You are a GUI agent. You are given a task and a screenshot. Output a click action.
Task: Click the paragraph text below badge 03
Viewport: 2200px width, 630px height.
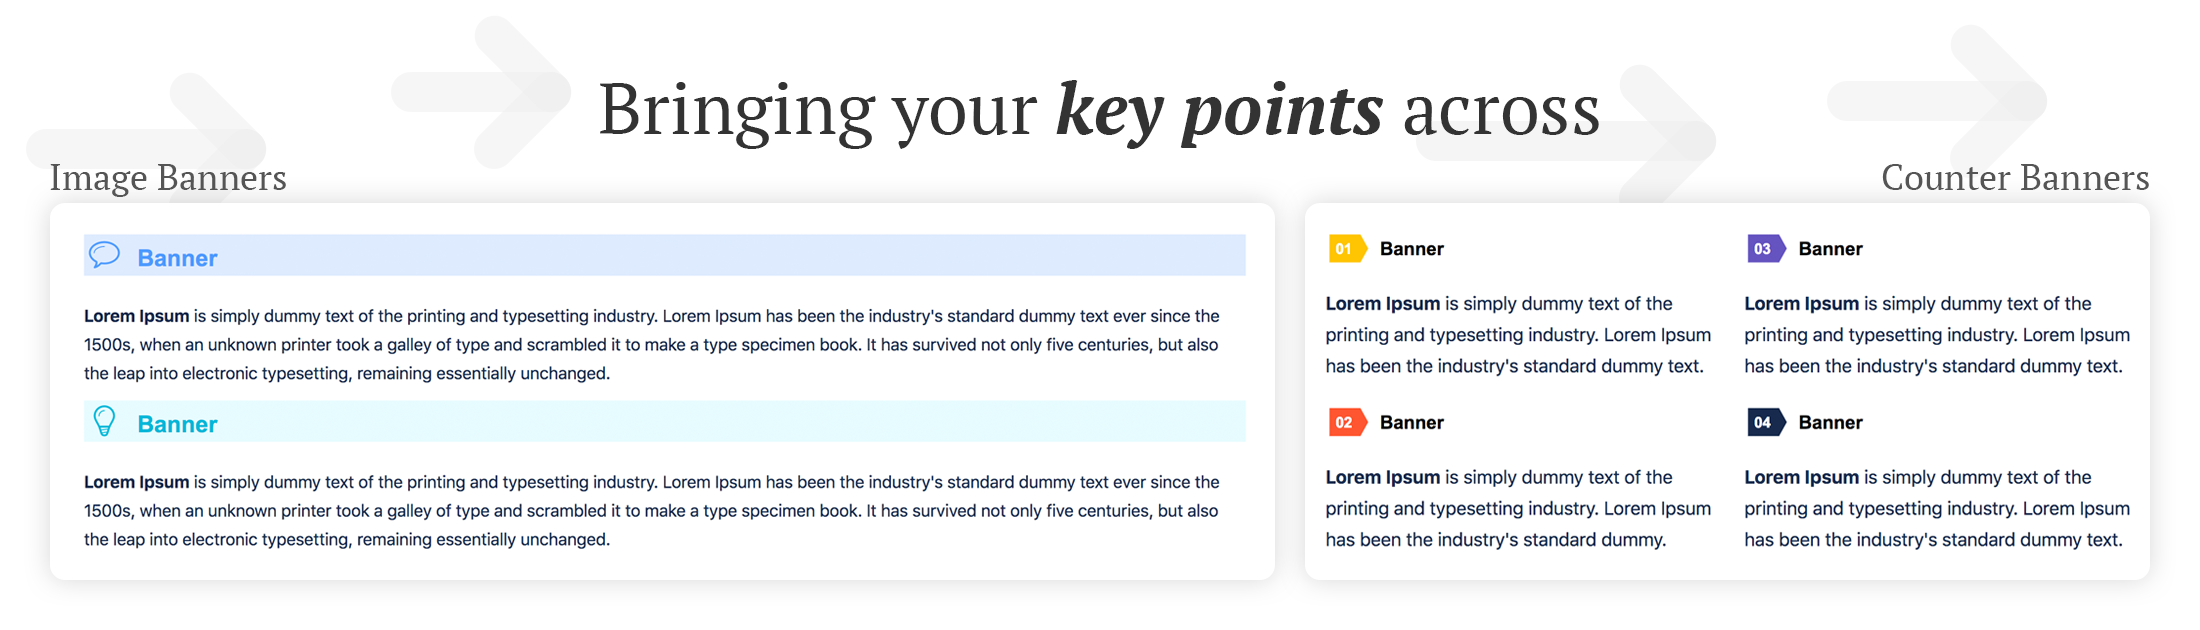click(1936, 335)
